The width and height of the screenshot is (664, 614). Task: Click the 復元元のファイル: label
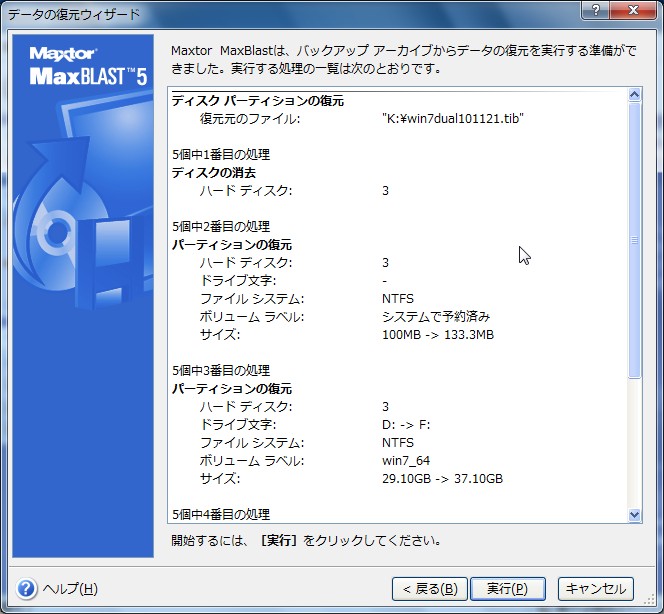250,119
